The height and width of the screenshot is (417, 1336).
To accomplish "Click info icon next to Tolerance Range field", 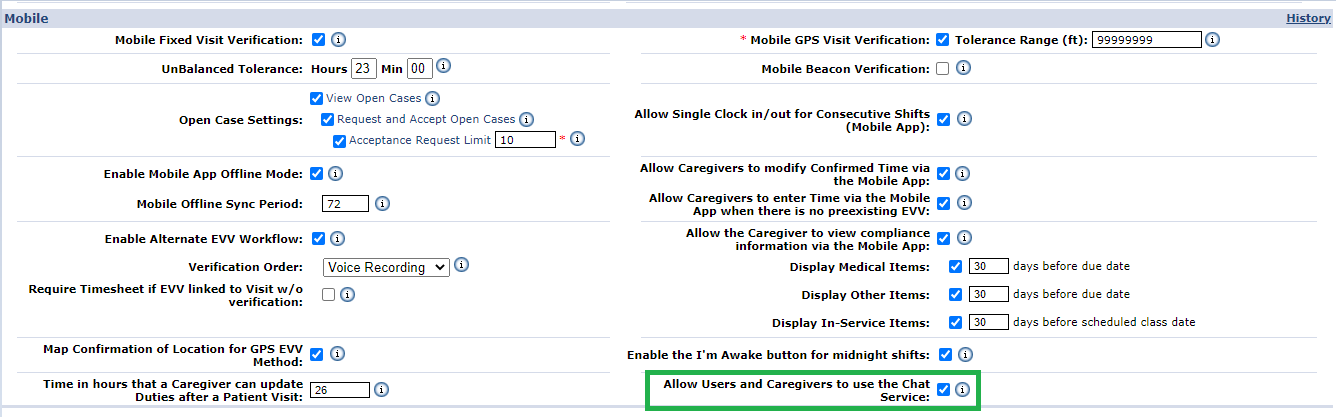I will point(1212,40).
